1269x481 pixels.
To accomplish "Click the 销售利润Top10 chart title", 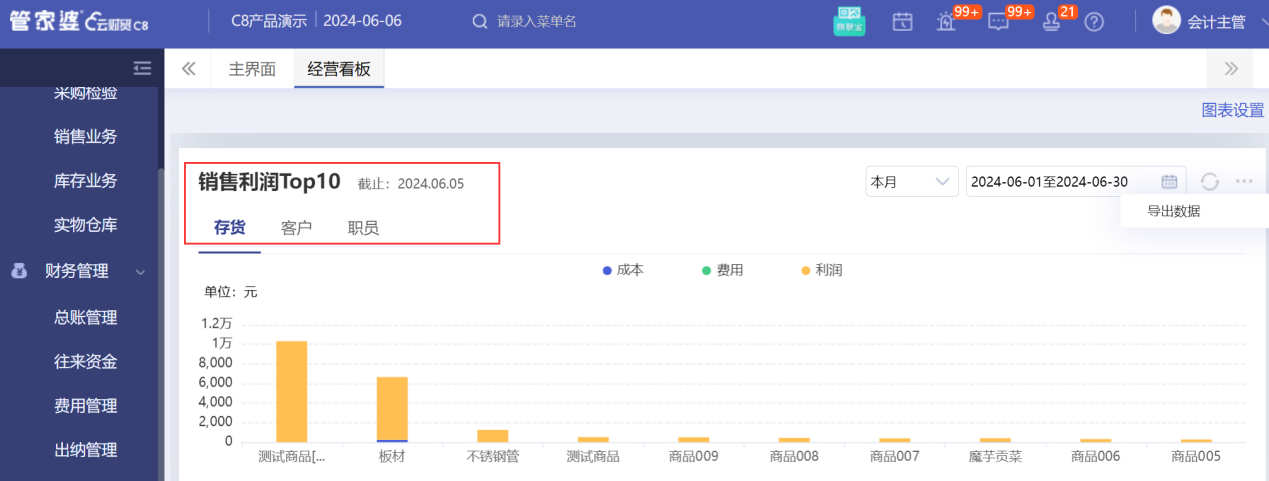I will tap(269, 182).
